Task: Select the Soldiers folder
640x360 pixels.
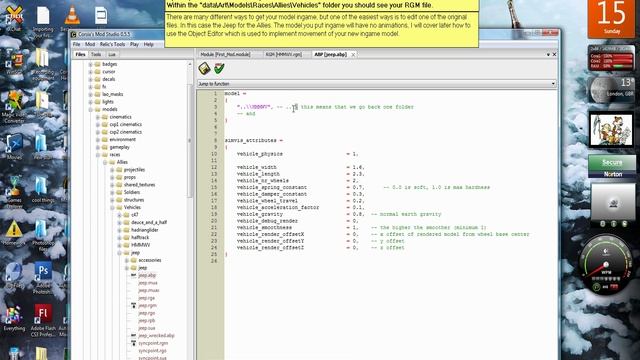Action: tap(132, 192)
